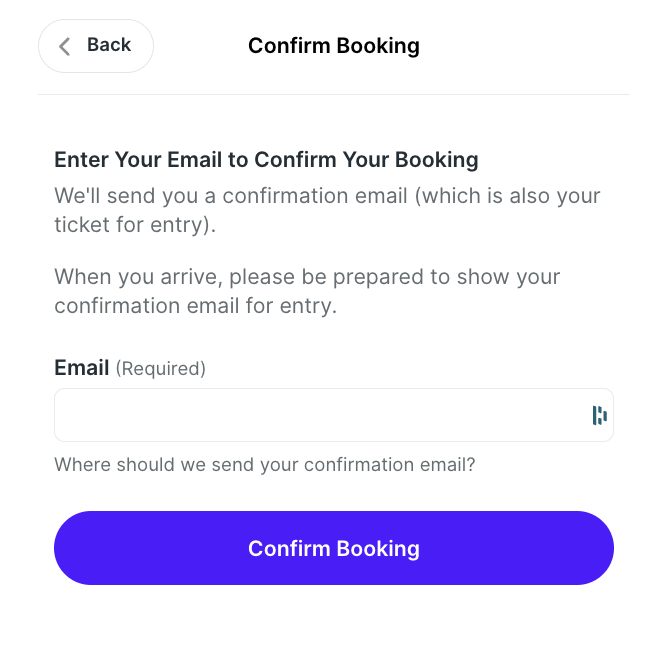Image resolution: width=654 pixels, height=652 pixels.
Task: Click the white Confirm Booking text on the button
Action: [334, 549]
